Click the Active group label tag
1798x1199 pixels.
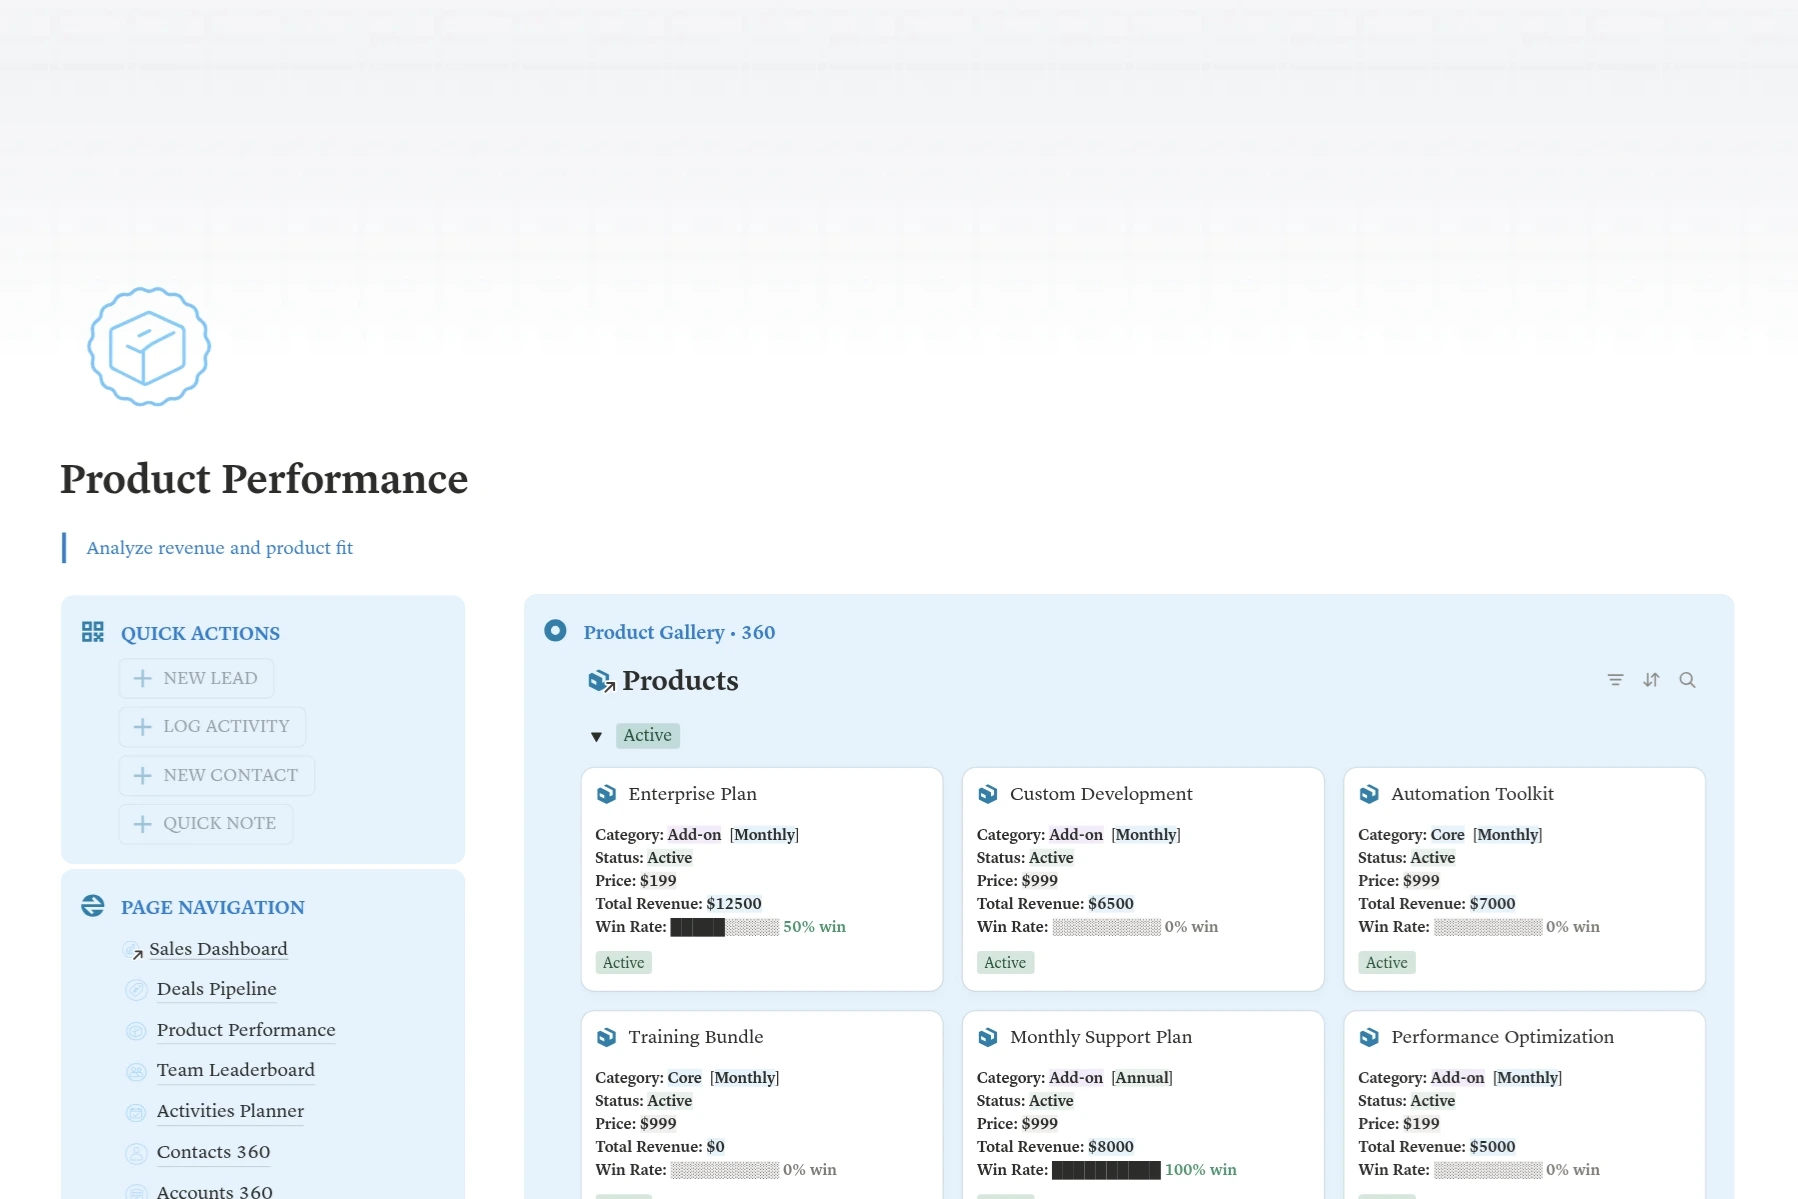click(x=647, y=736)
